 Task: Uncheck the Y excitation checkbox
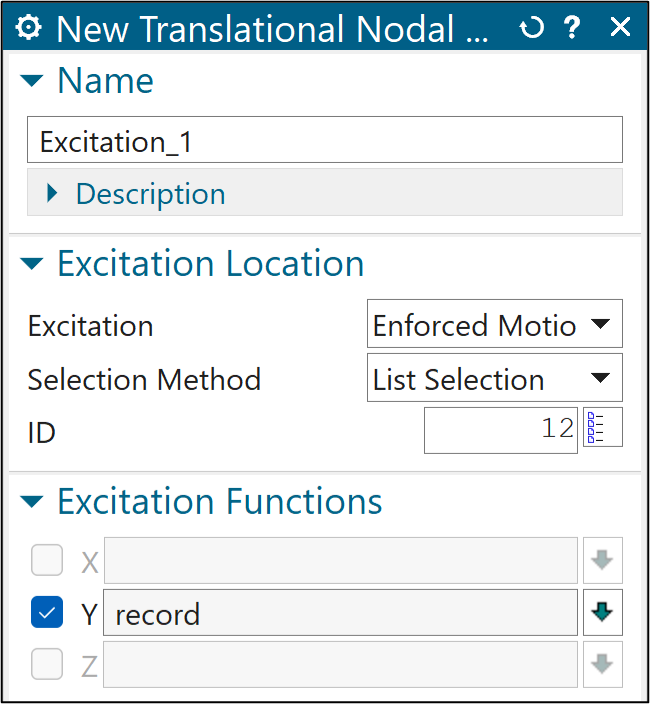[x=47, y=613]
